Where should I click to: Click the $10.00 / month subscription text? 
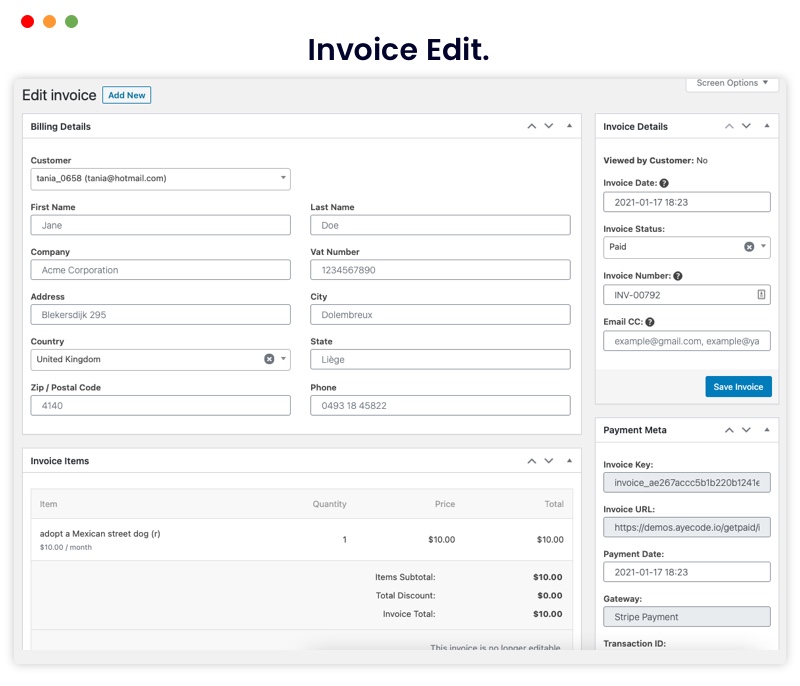66,547
